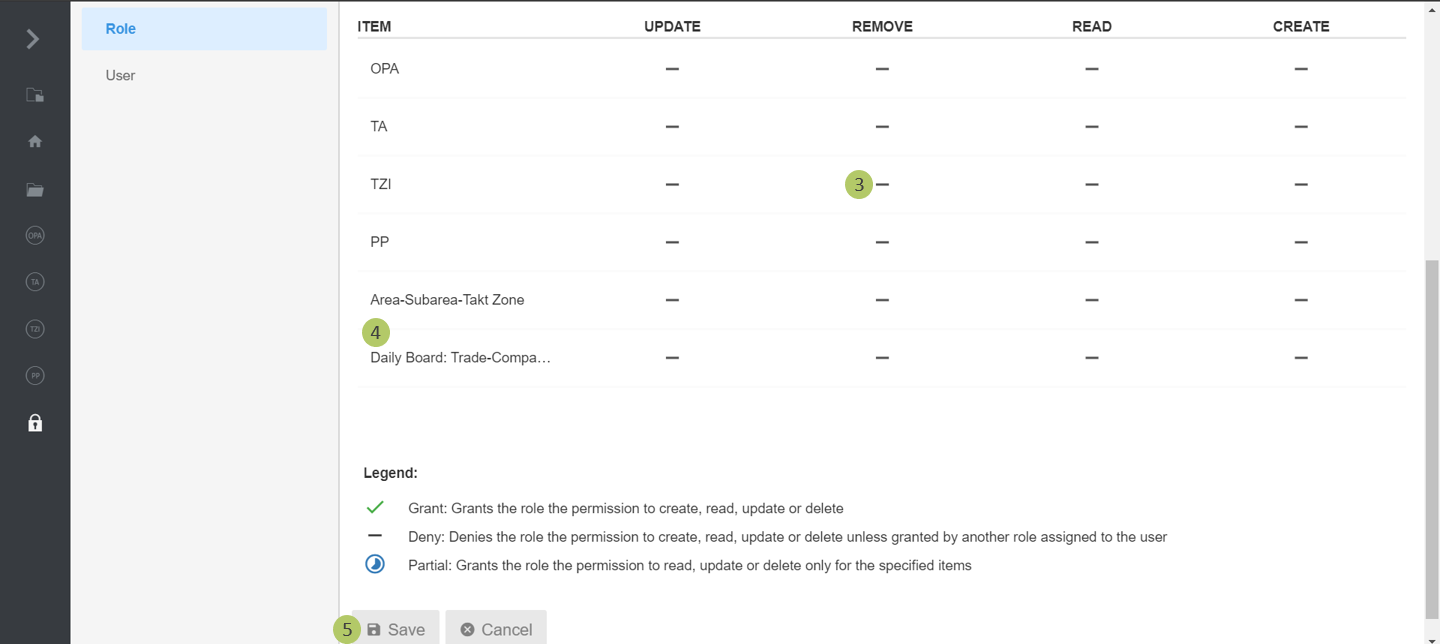Open the OPA section from the sidebar
Image resolution: width=1440 pixels, height=644 pixels.
pos(34,235)
